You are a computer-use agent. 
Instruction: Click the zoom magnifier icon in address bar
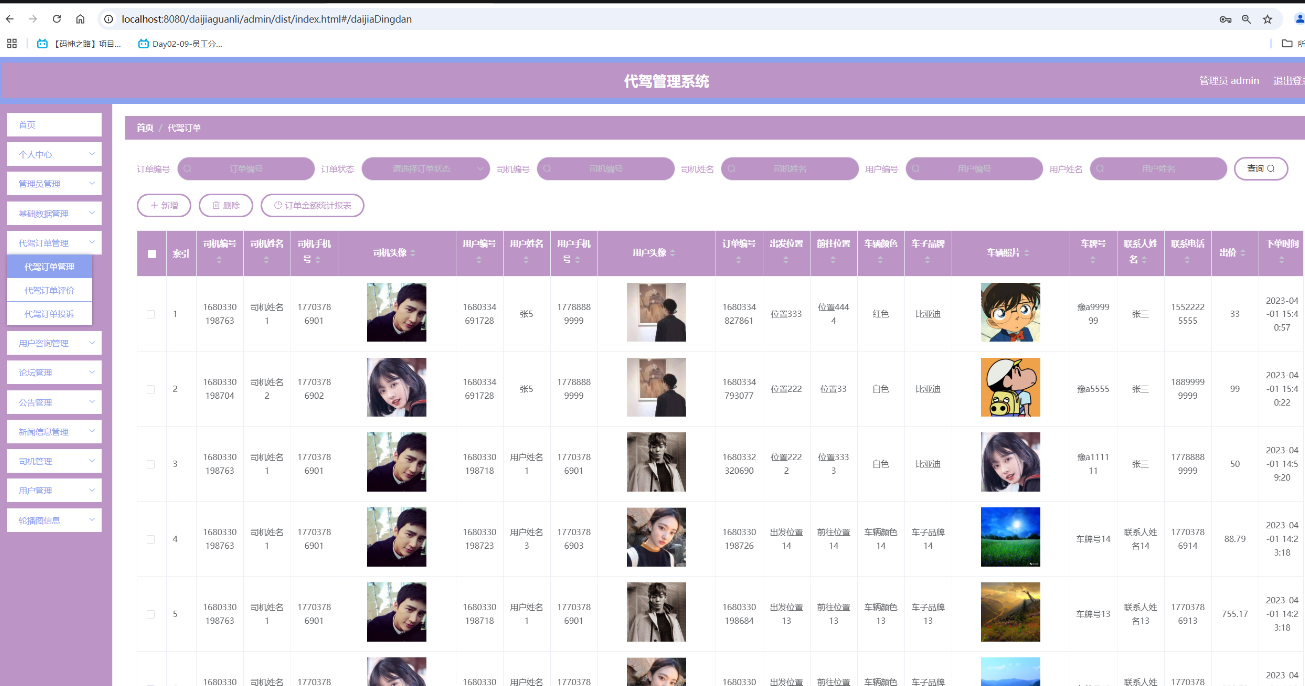(1246, 19)
